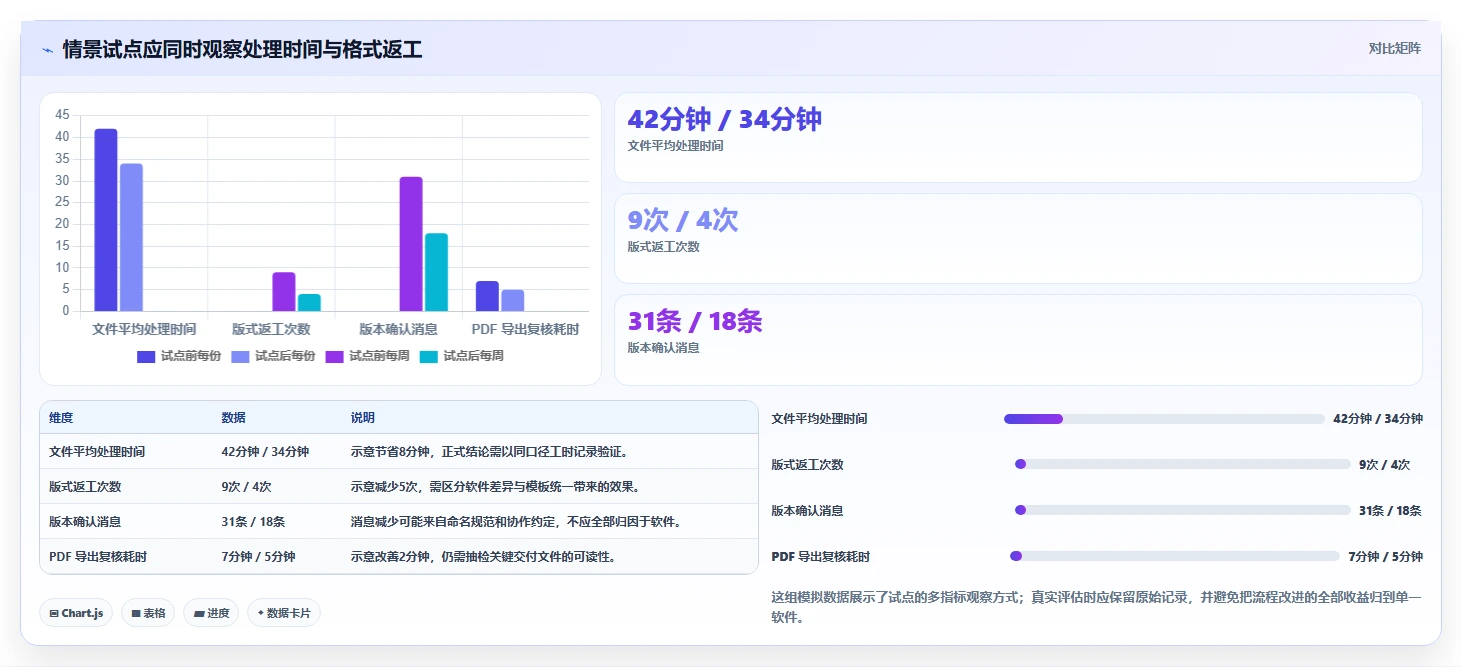This screenshot has height=667, width=1462.
Task: Select the 版本确认消息 table row label
Action: pos(85,522)
